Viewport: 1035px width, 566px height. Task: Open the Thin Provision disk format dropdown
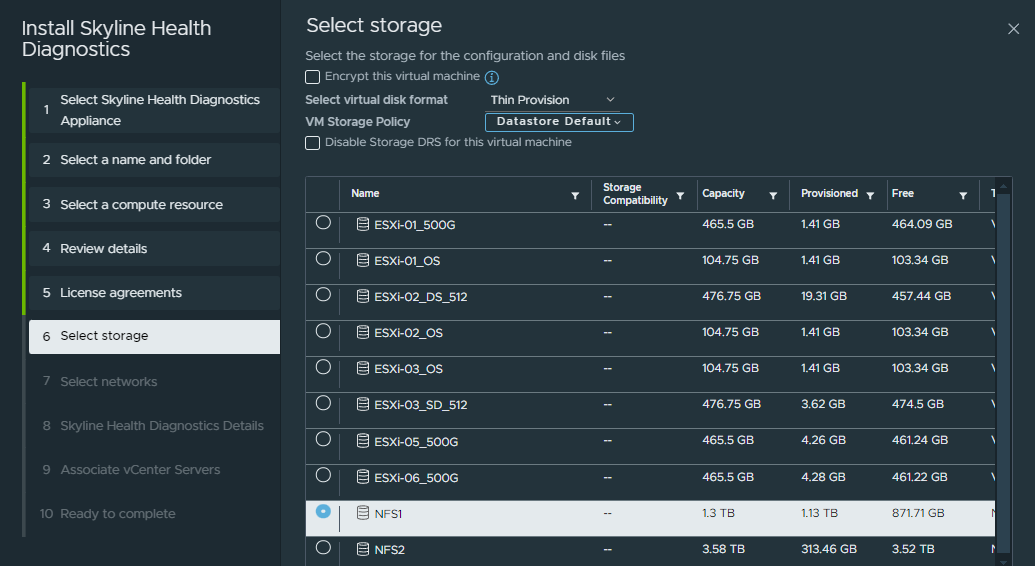[552, 100]
